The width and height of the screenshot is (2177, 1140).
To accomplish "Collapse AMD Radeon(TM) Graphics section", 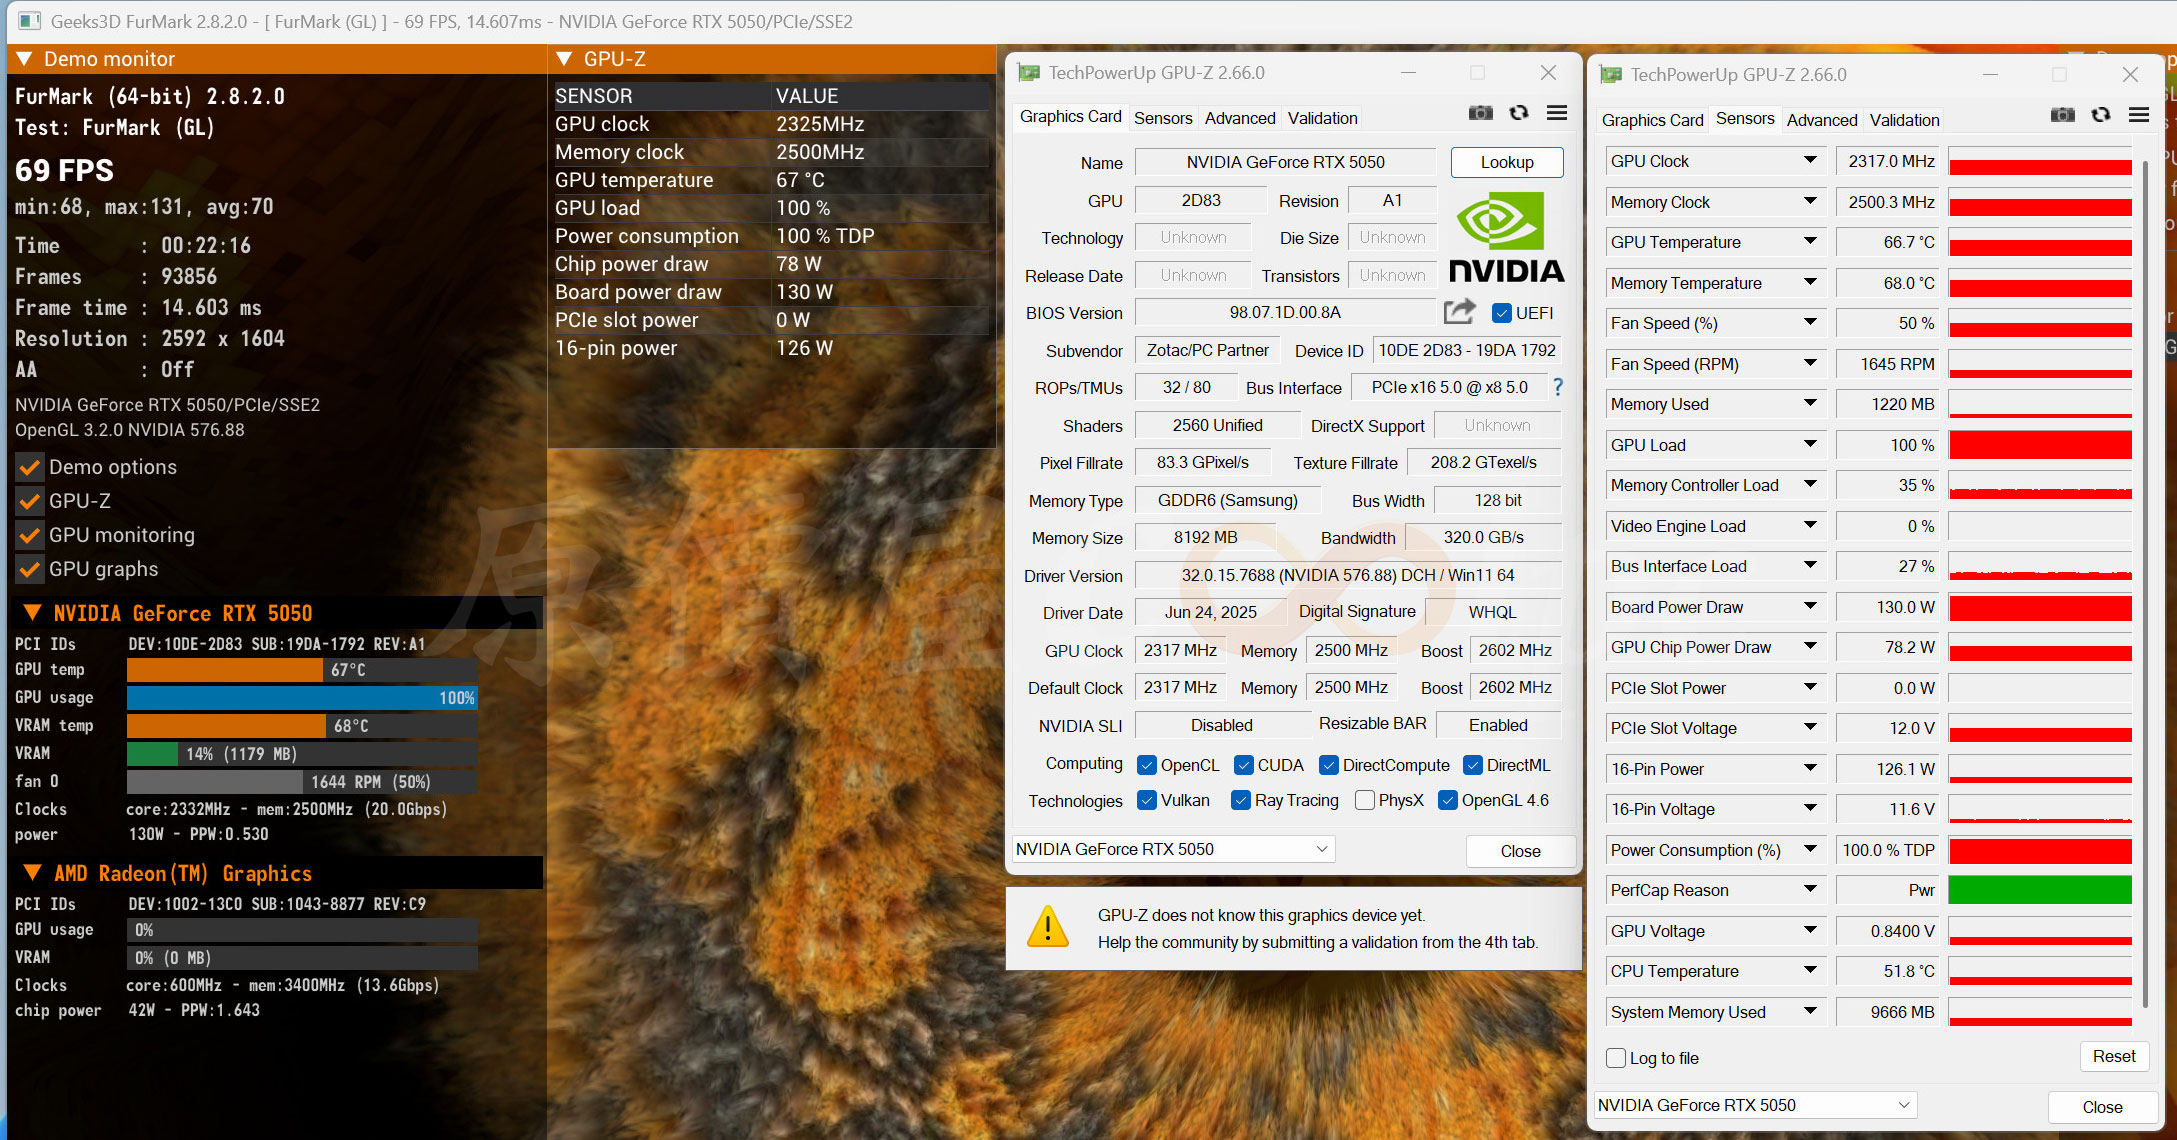I will (32, 873).
